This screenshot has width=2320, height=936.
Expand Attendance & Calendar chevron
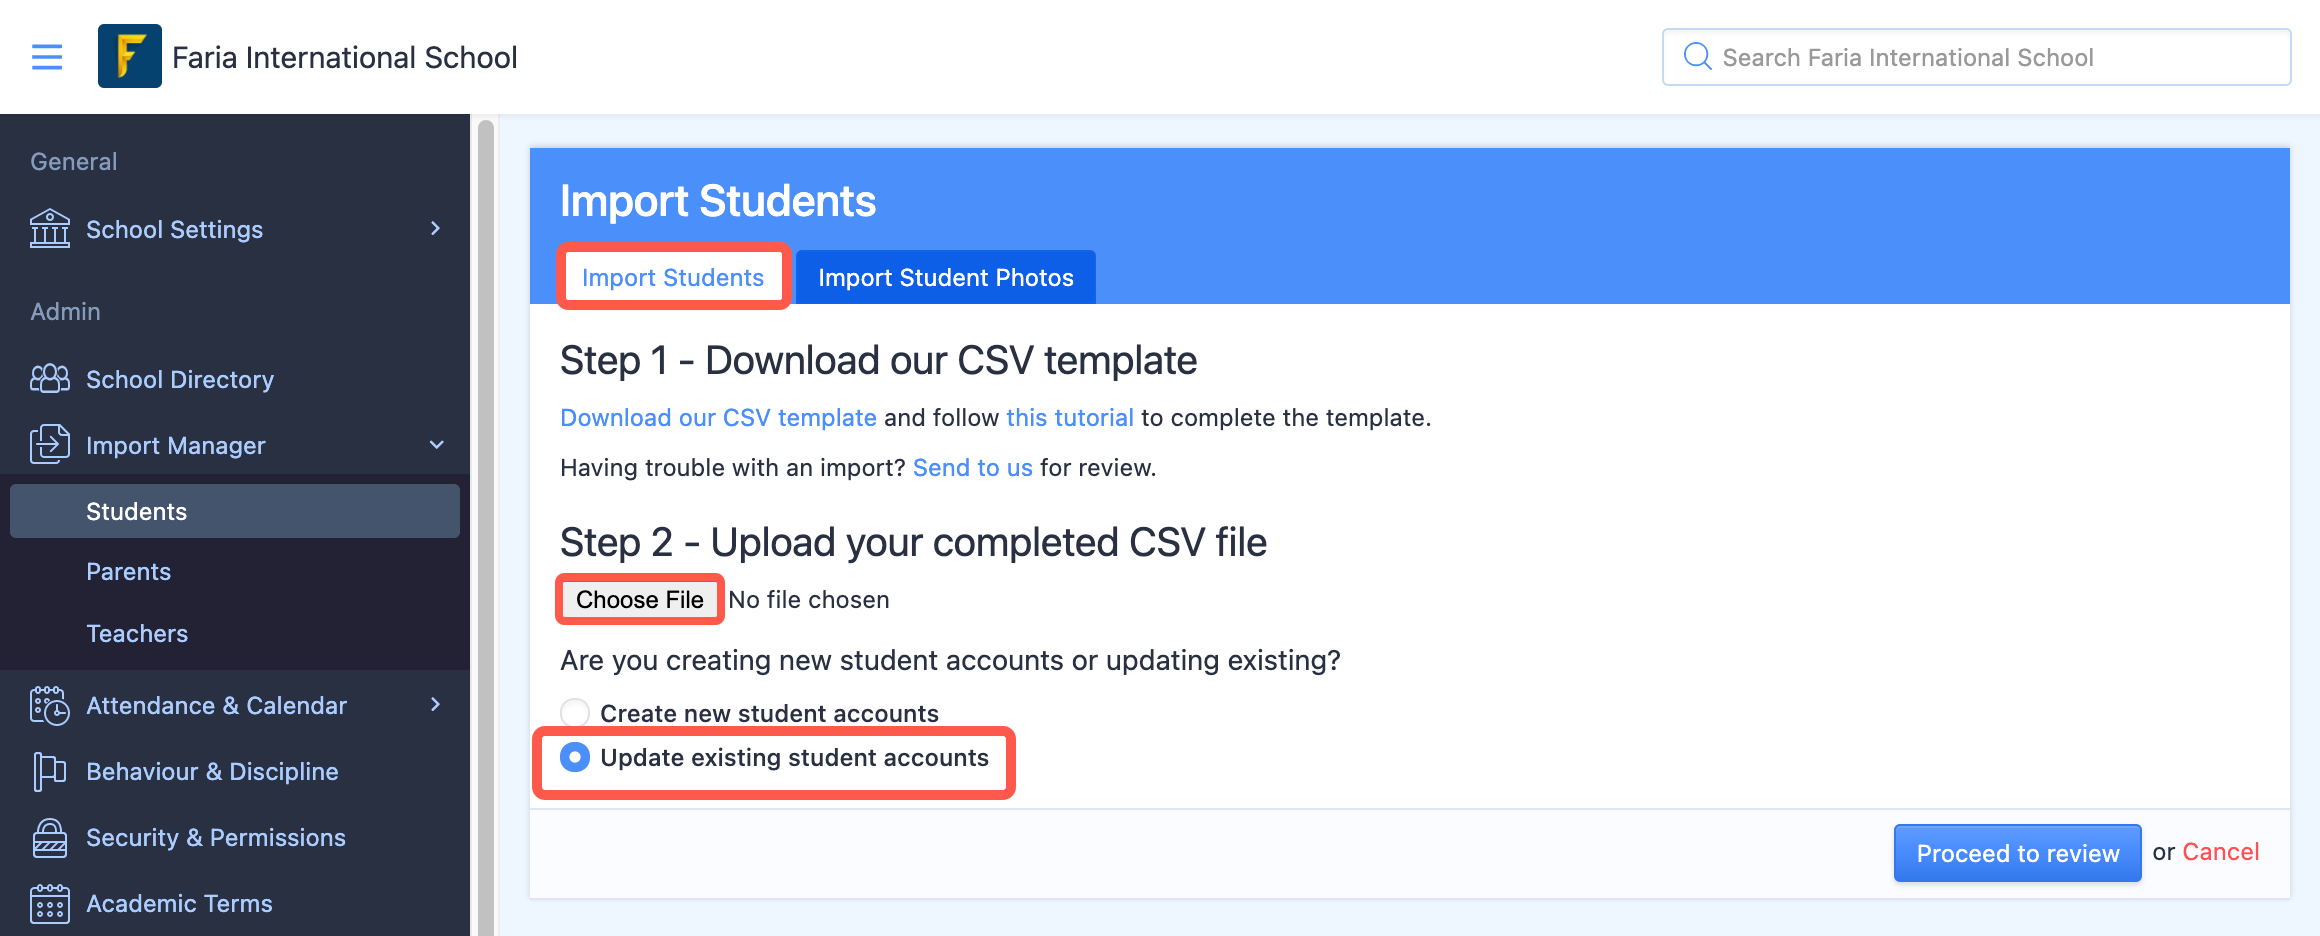click(435, 705)
